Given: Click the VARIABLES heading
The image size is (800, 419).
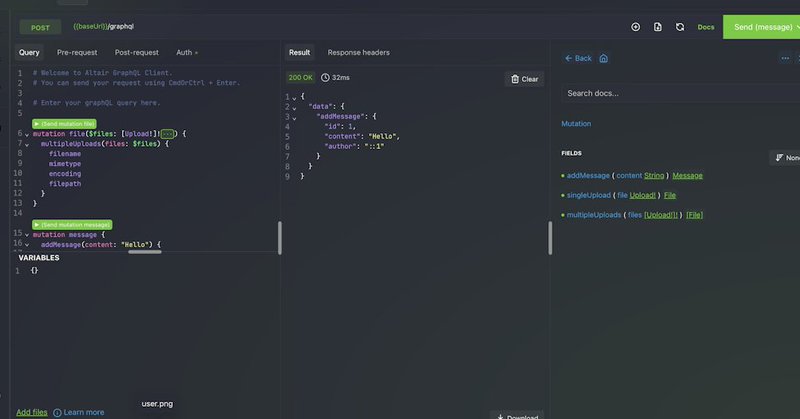Looking at the screenshot, I should (39, 258).
